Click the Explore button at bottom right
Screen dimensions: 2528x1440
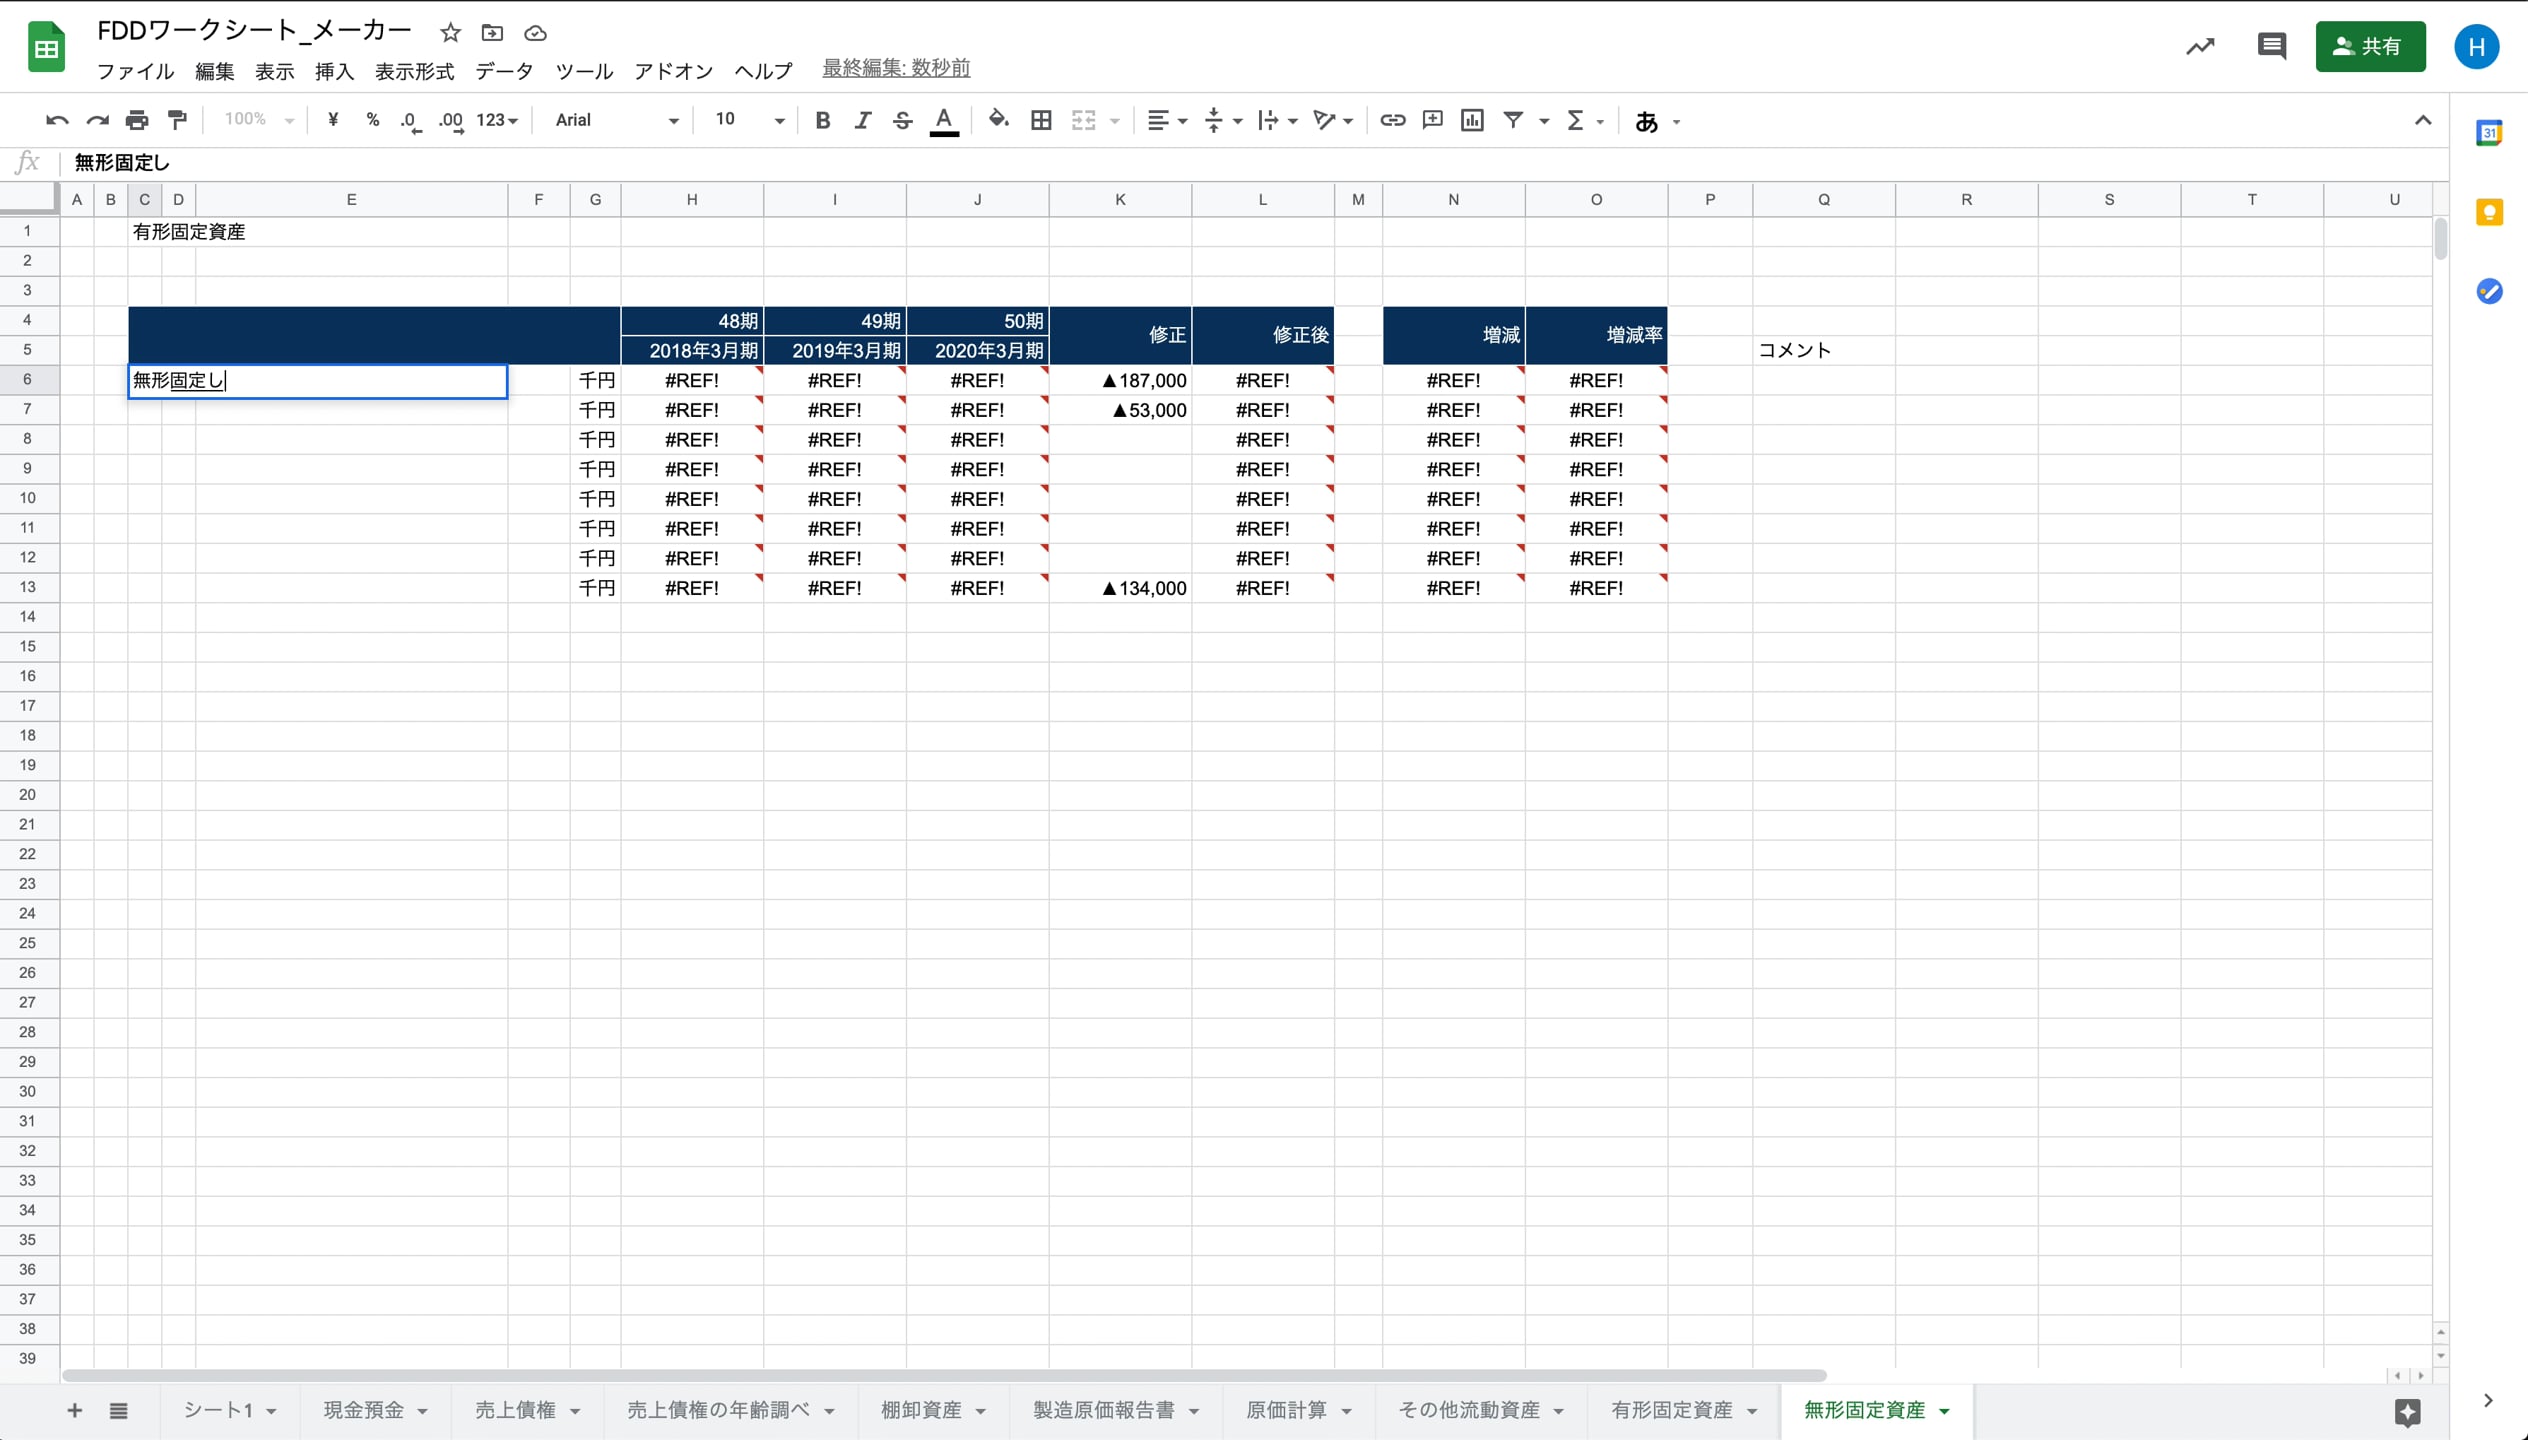[x=2407, y=1411]
